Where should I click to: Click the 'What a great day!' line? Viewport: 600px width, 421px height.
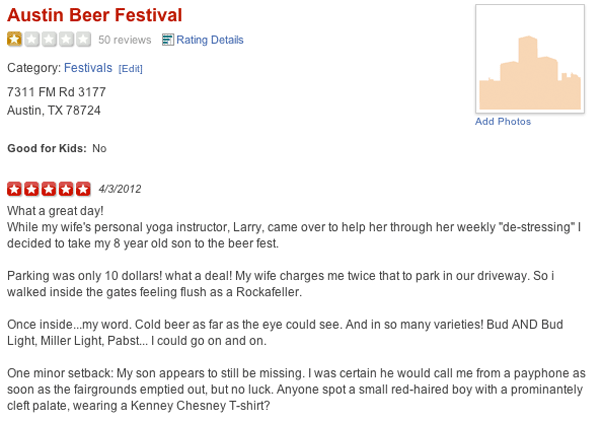click(55, 211)
